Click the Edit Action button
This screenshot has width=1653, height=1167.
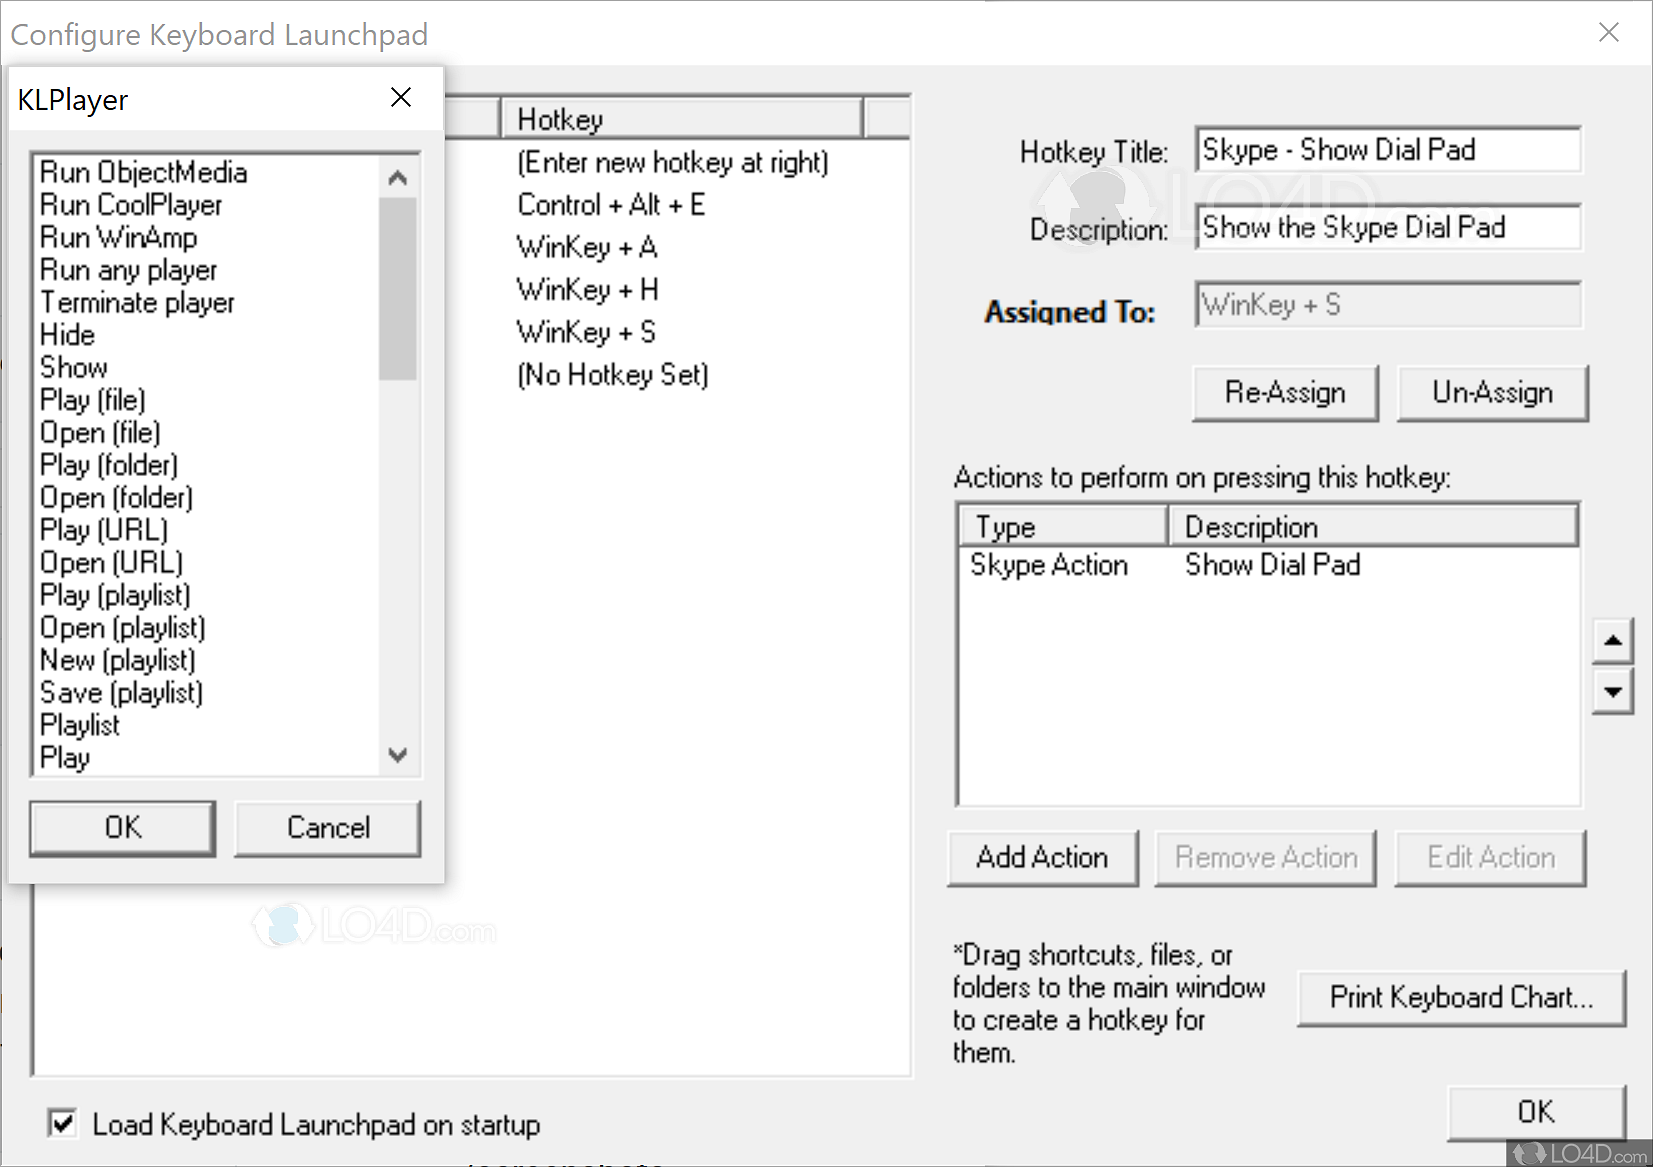point(1489,857)
